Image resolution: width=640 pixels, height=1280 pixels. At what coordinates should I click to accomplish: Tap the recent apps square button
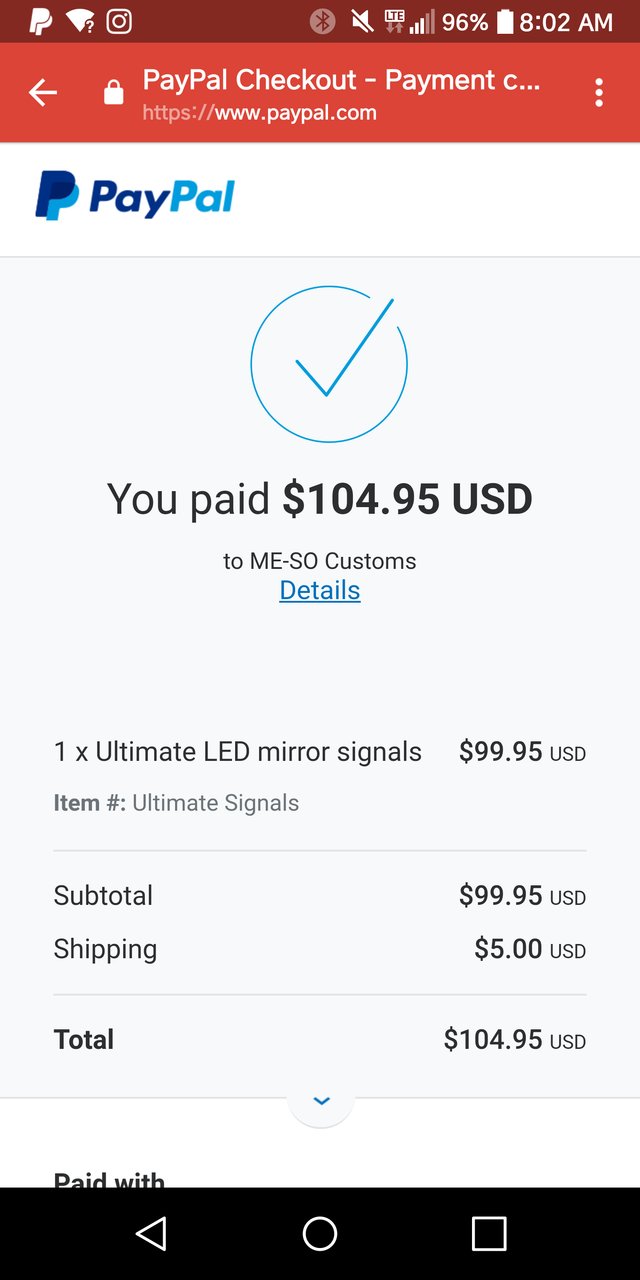489,1234
